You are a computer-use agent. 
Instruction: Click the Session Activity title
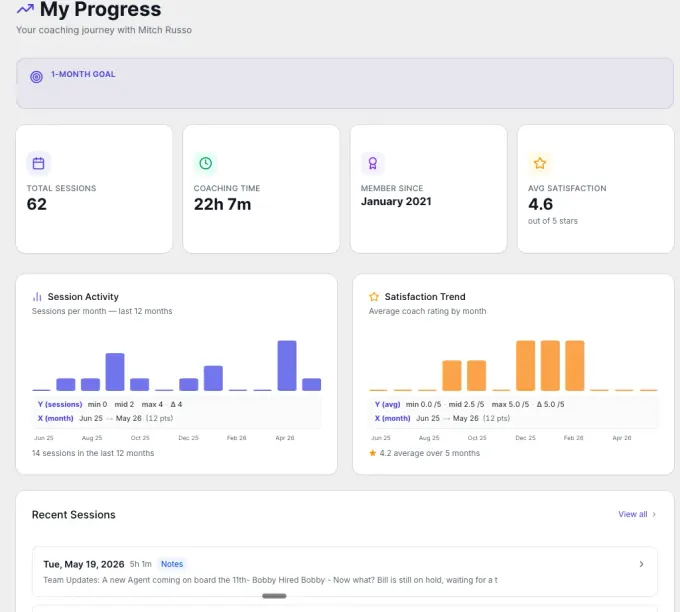[83, 297]
